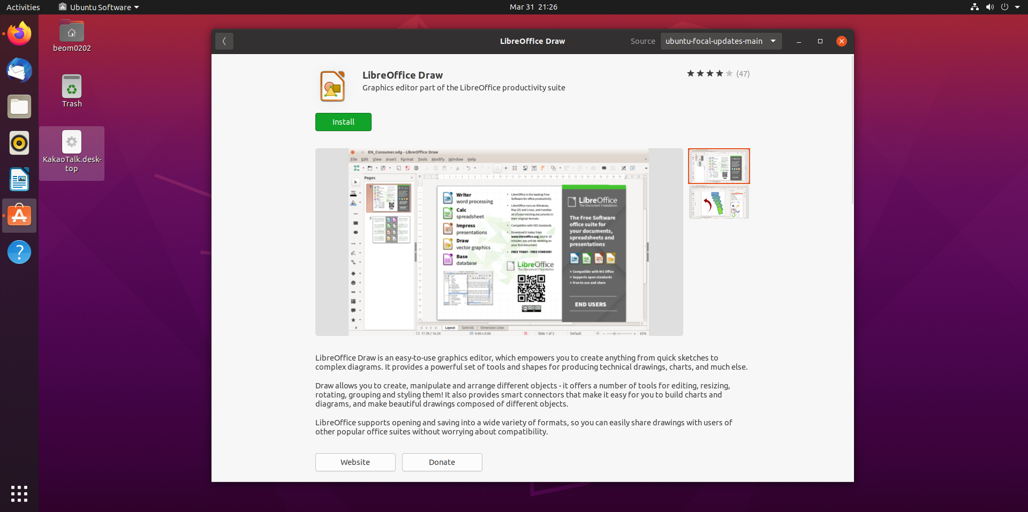The image size is (1028, 512).
Task: Click the paragraph 'LibreOffice supports opening and saving'
Action: point(524,427)
